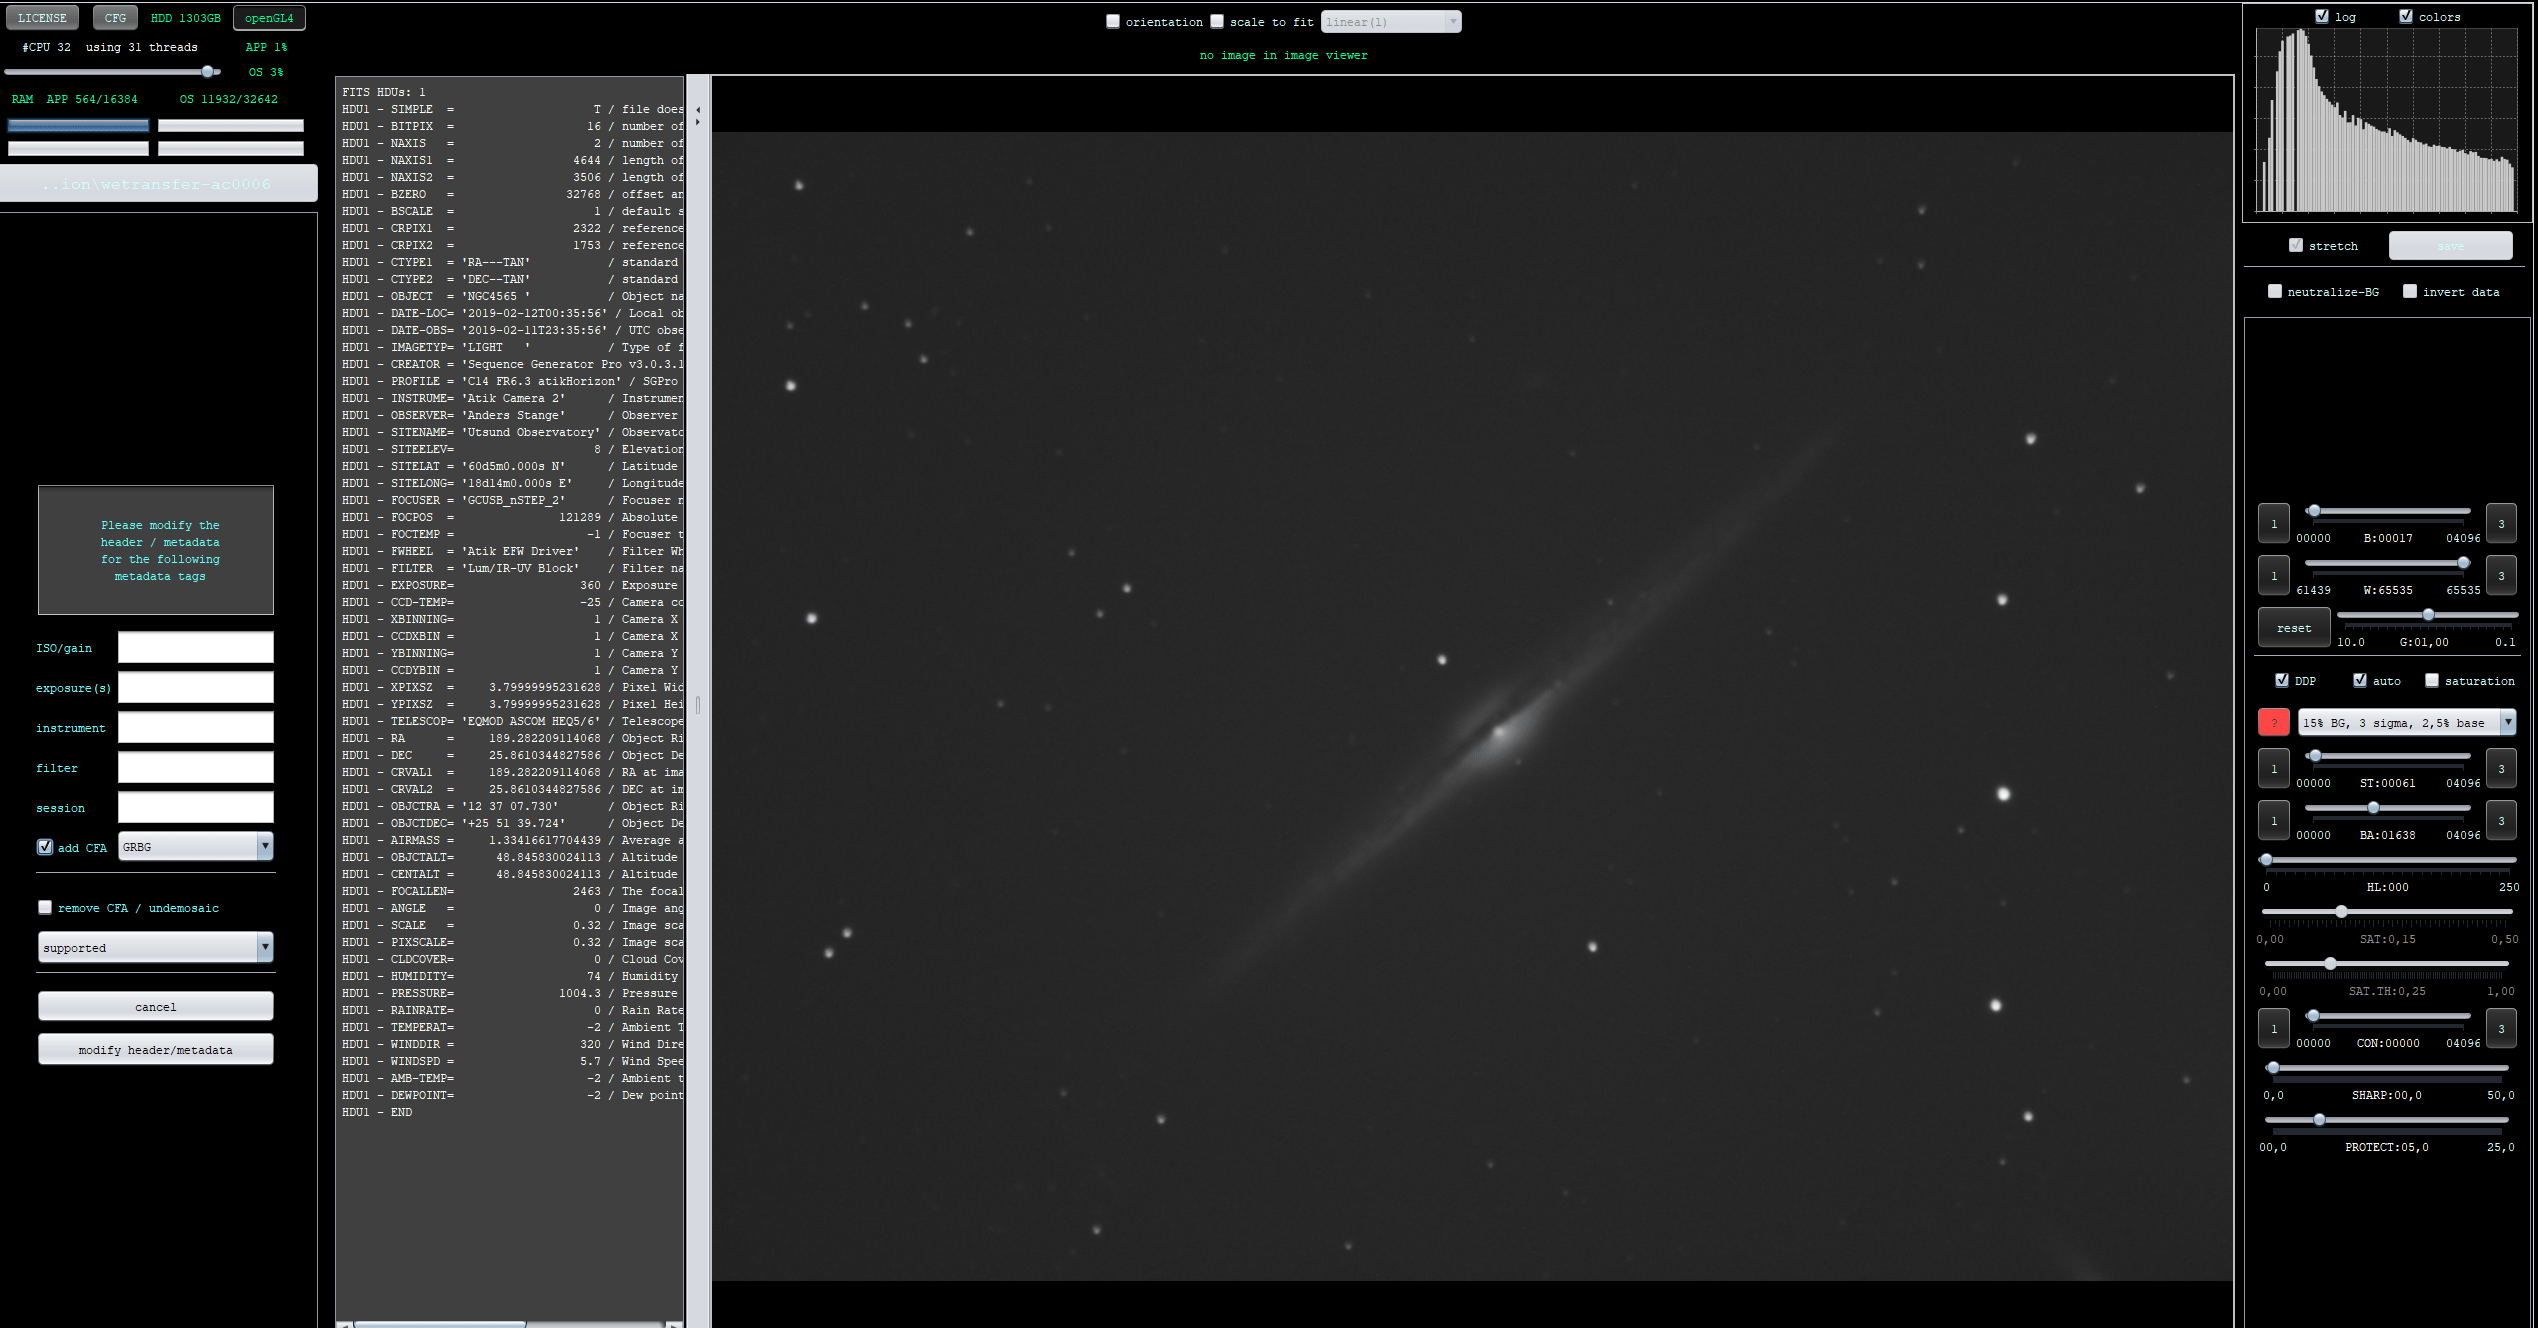Viewport: 2538px width, 1328px height.
Task: Collapse the FITS header panel with left arrow
Action: click(x=698, y=109)
